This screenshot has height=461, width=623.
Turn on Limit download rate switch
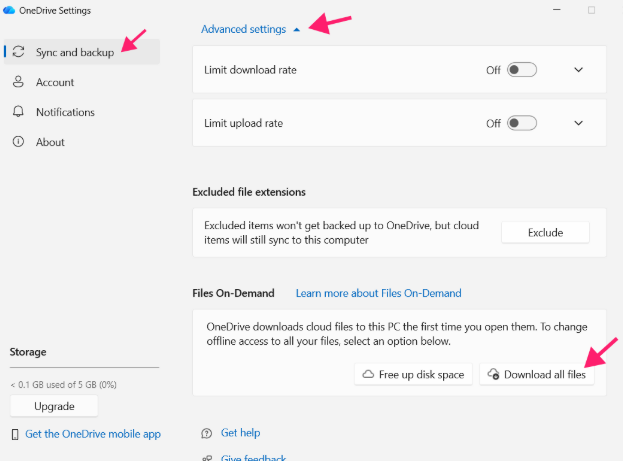(x=522, y=70)
